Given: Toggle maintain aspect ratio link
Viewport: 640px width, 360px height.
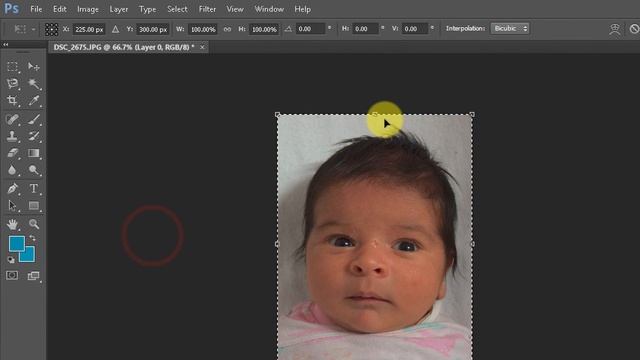Looking at the screenshot, I should point(227,29).
